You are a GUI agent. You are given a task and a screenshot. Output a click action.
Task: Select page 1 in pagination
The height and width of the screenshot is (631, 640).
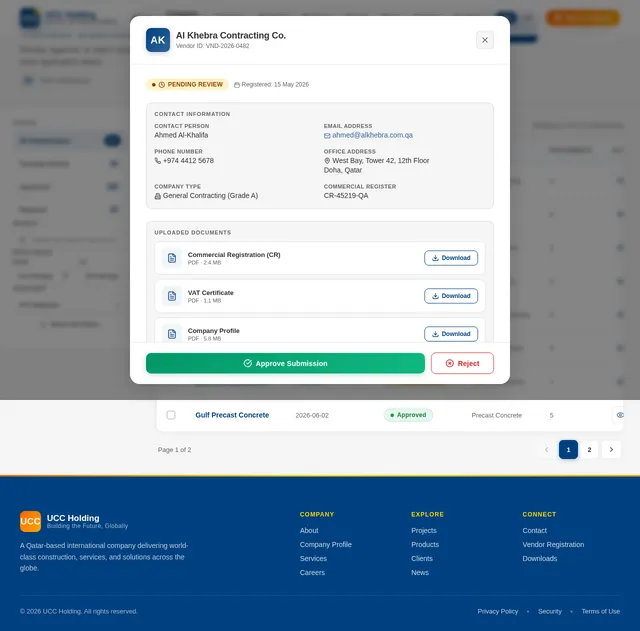(x=568, y=449)
